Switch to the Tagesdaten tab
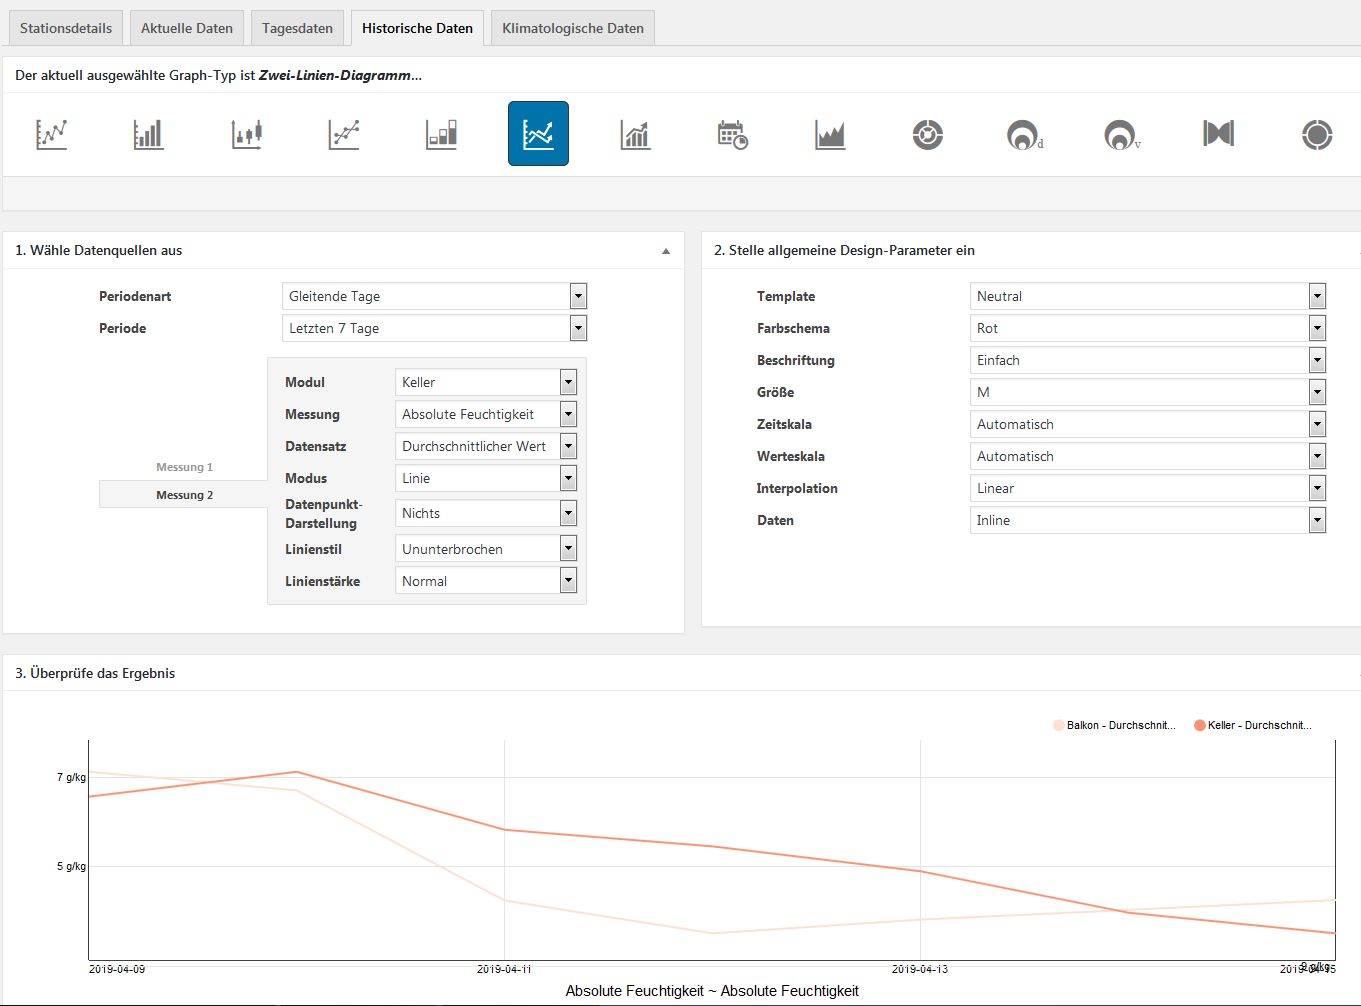Image resolution: width=1361 pixels, height=1006 pixels. click(x=297, y=28)
